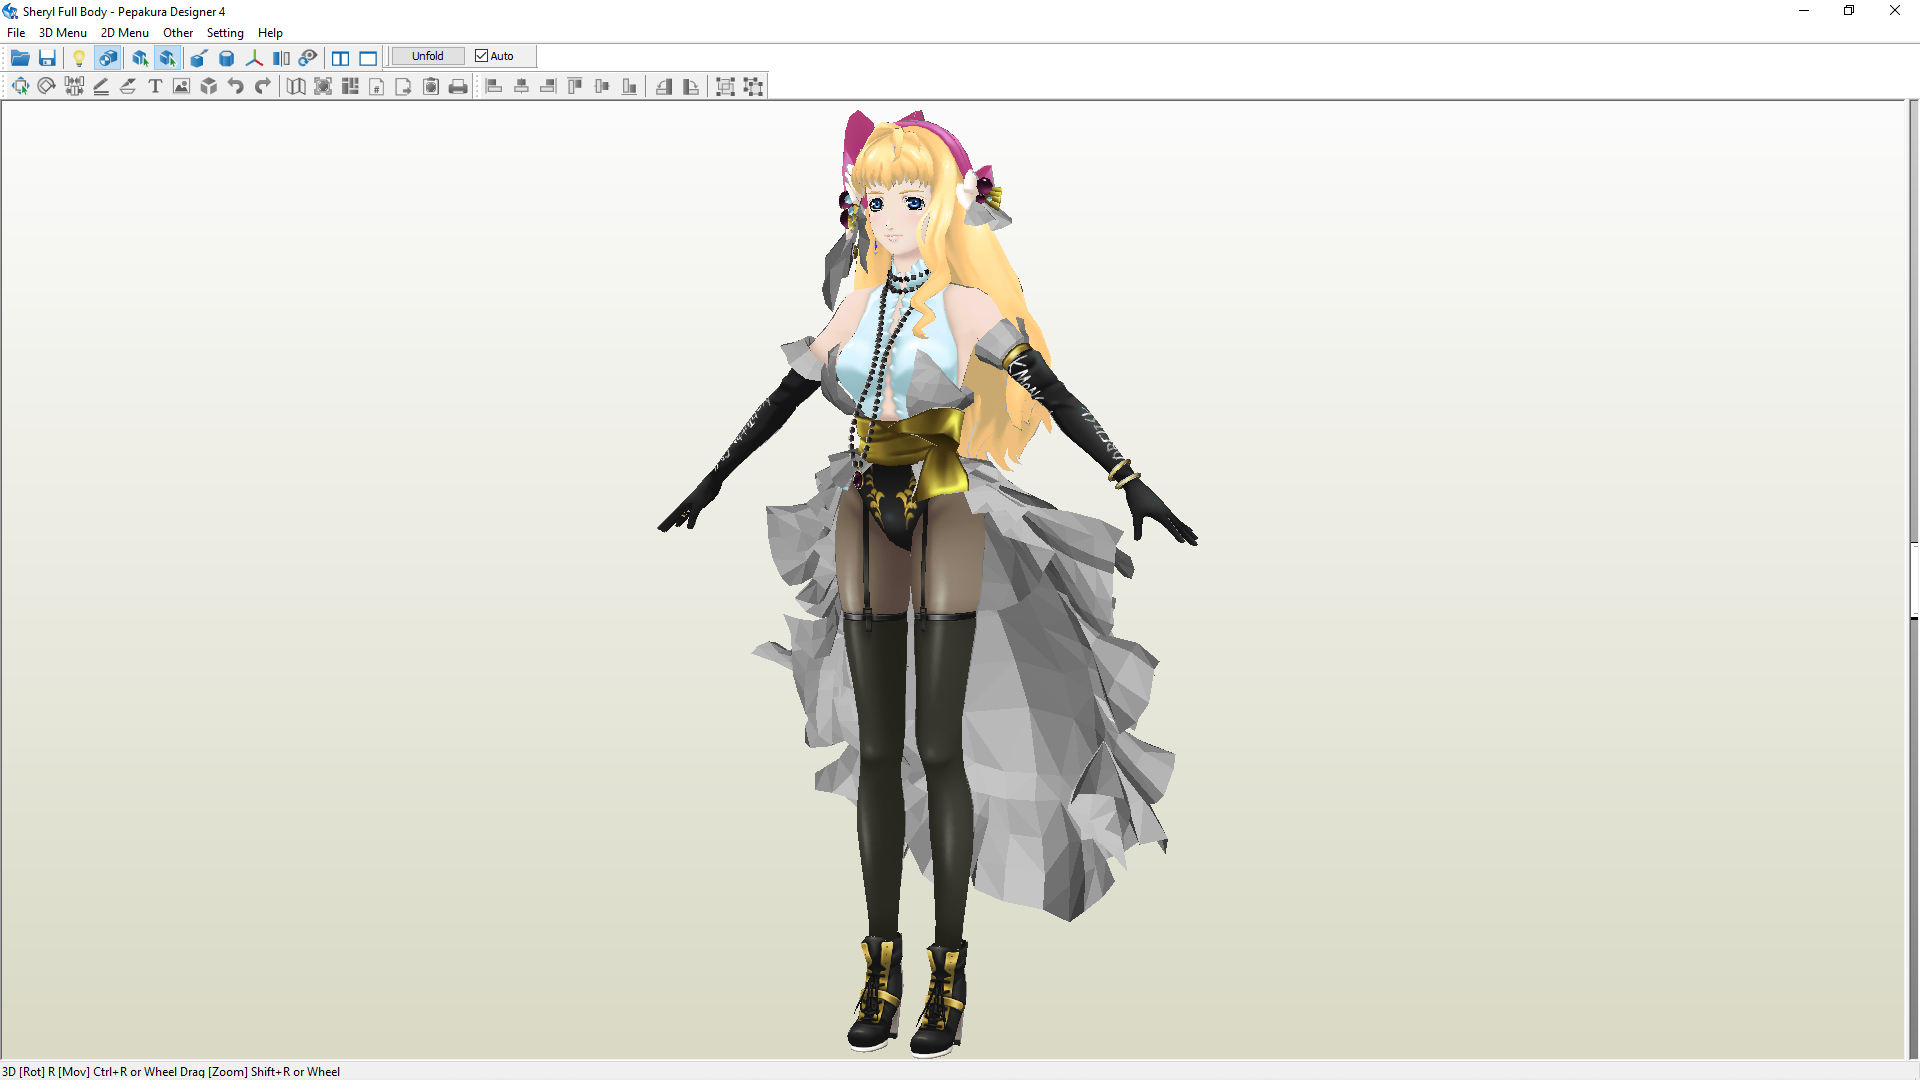Switch to split two-pane window layout
The width and height of the screenshot is (1920, 1080).
[x=341, y=57]
